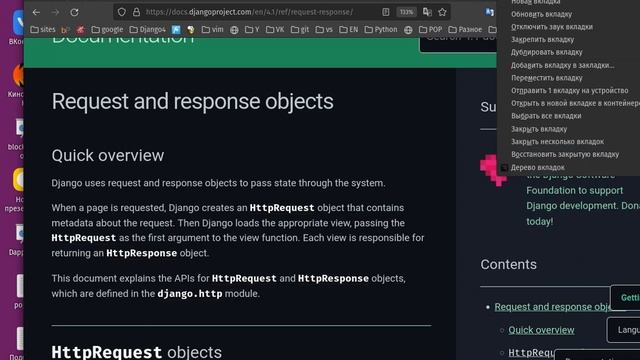Open the yellow bulb bookmark icon
This screenshot has width=640, height=360.
191,29
